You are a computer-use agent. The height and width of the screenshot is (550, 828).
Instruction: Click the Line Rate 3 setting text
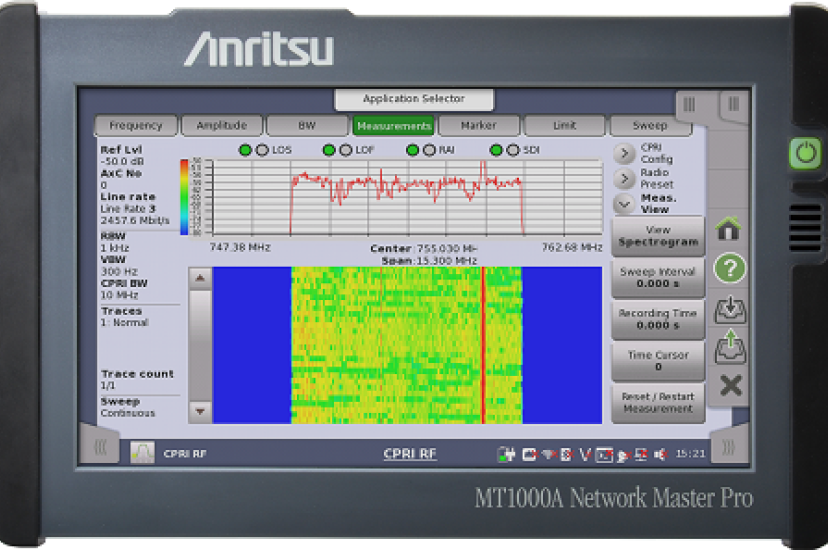[128, 208]
